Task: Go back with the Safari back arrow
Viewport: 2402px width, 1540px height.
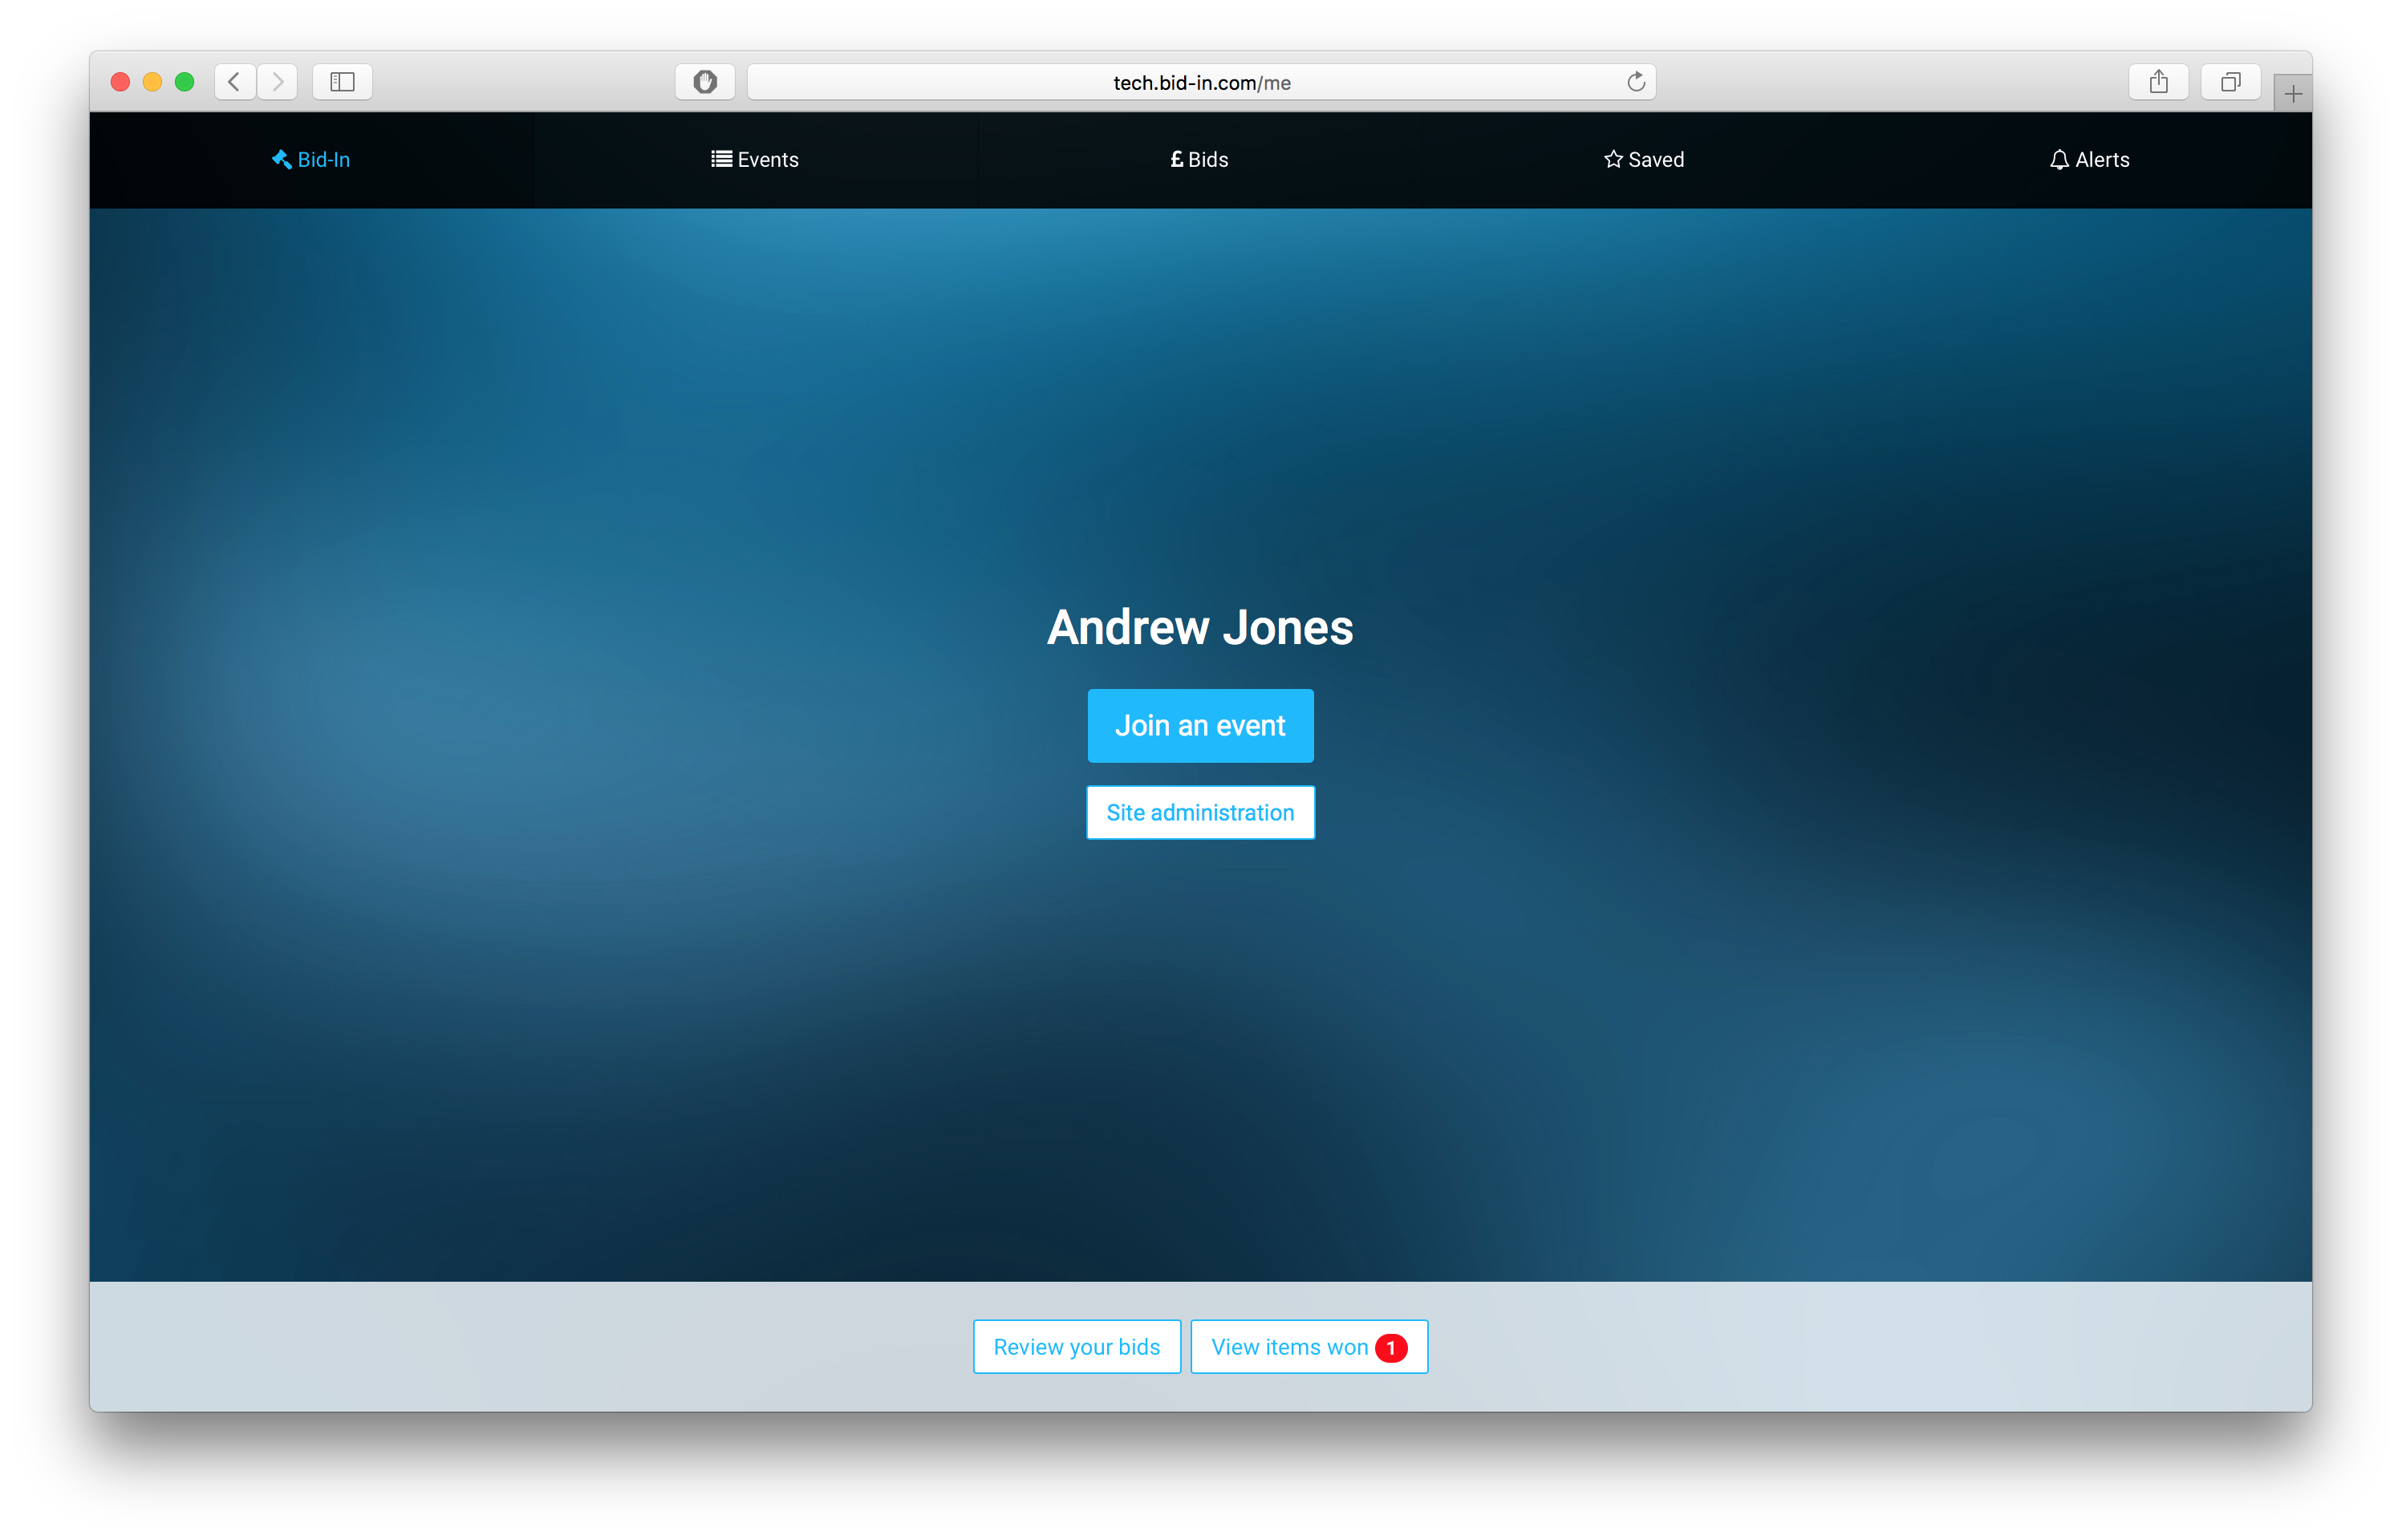Action: click(235, 82)
